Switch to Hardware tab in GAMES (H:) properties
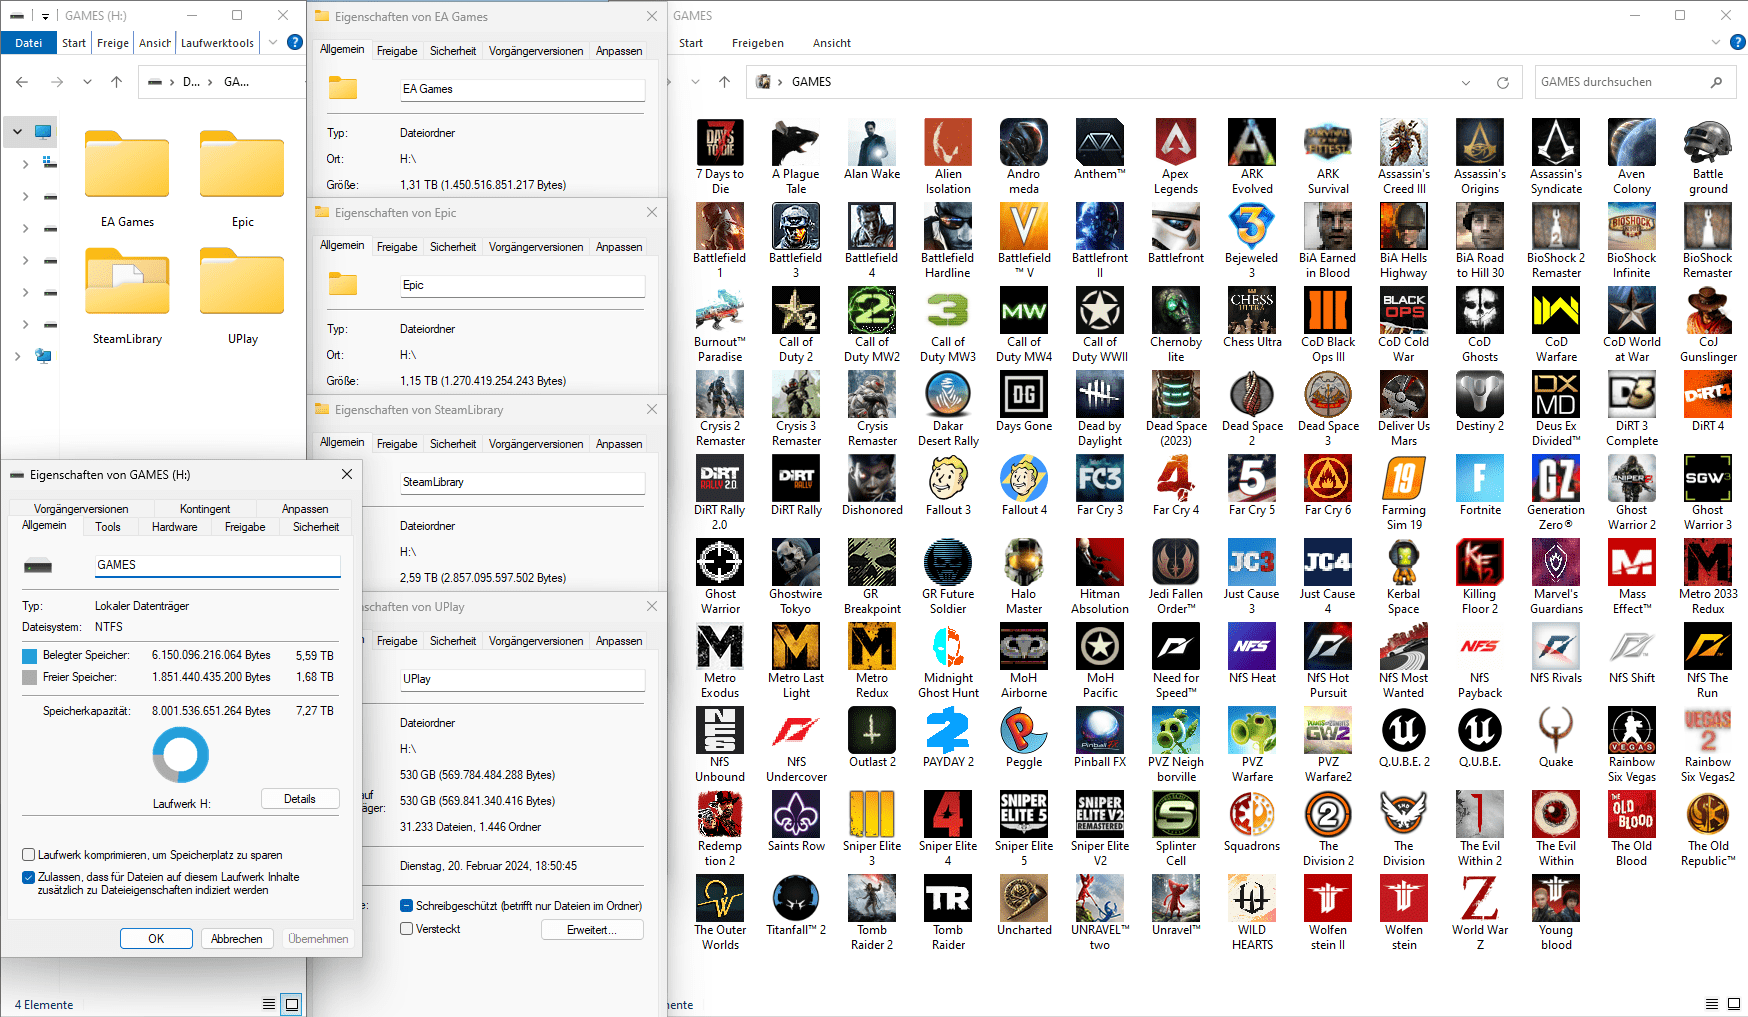Image resolution: width=1748 pixels, height=1017 pixels. (175, 527)
